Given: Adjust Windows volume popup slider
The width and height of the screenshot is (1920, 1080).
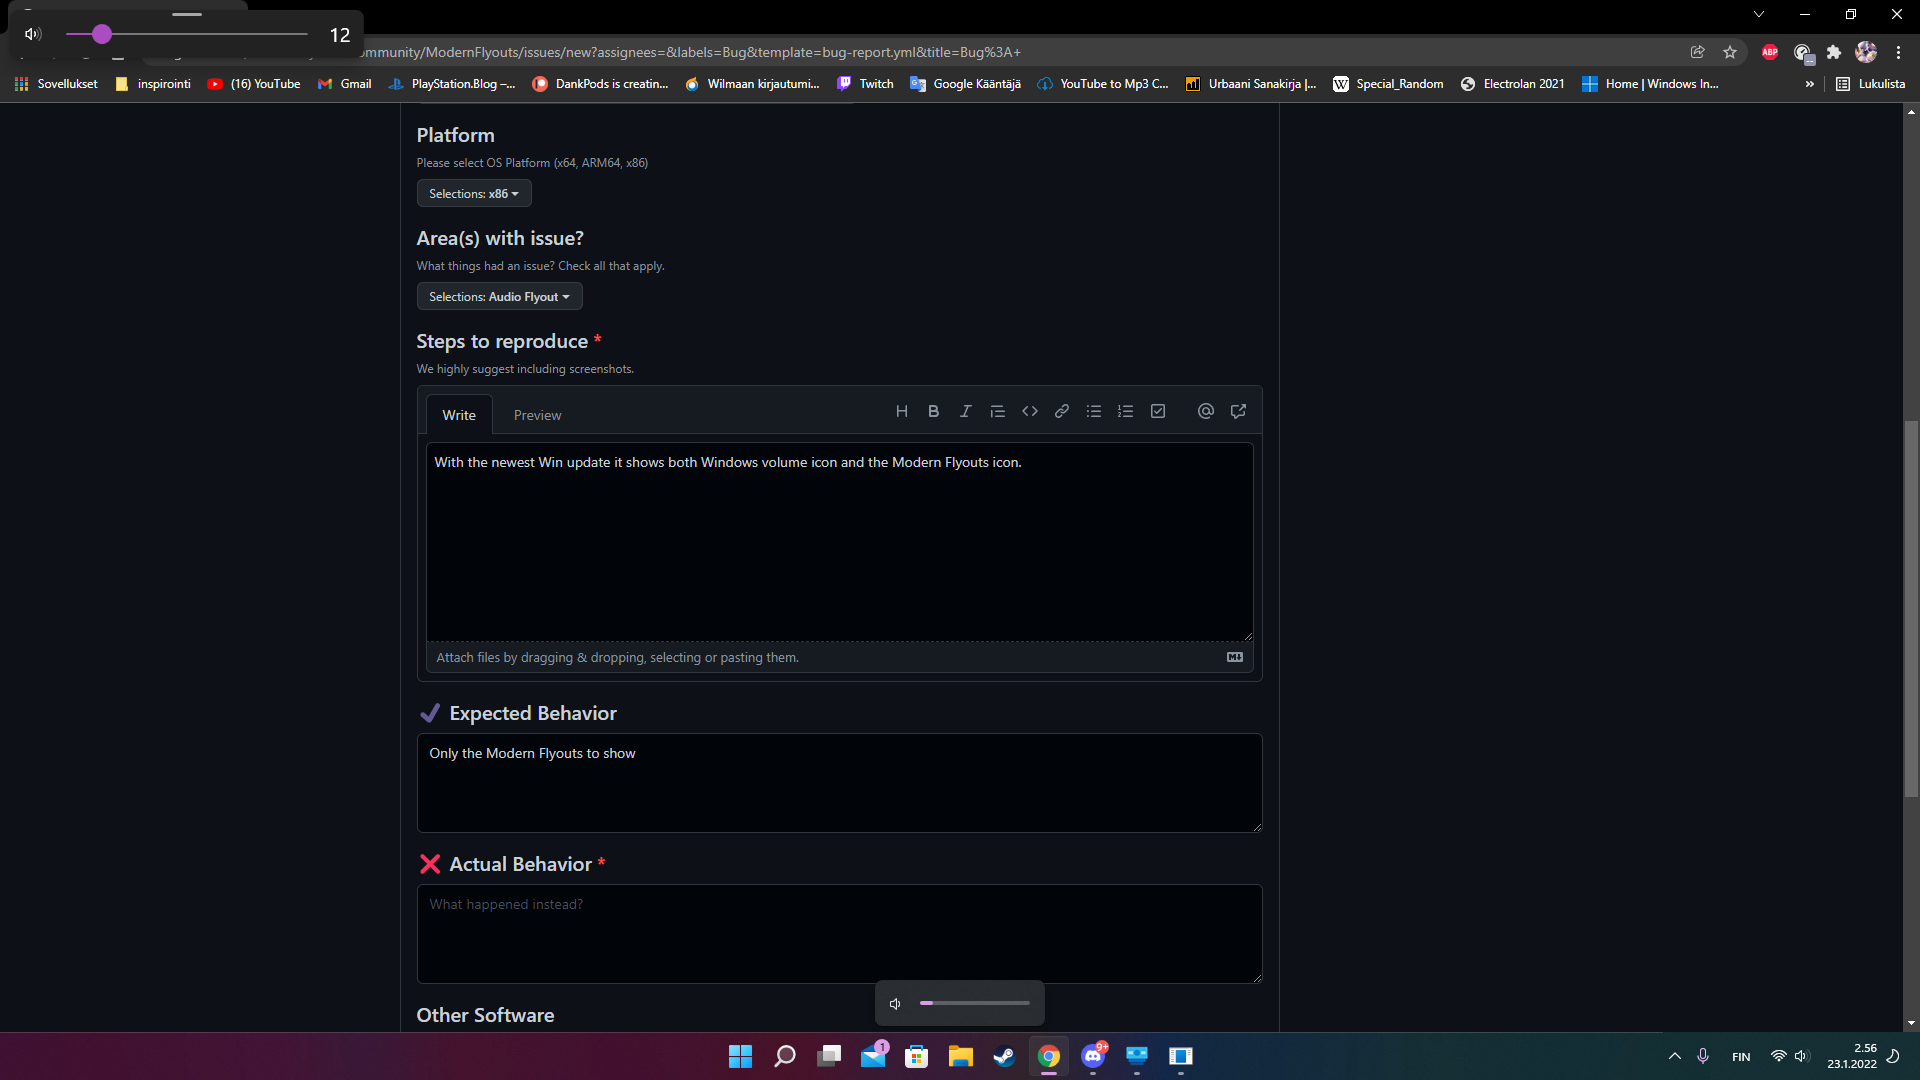Looking at the screenshot, I should (x=975, y=1003).
